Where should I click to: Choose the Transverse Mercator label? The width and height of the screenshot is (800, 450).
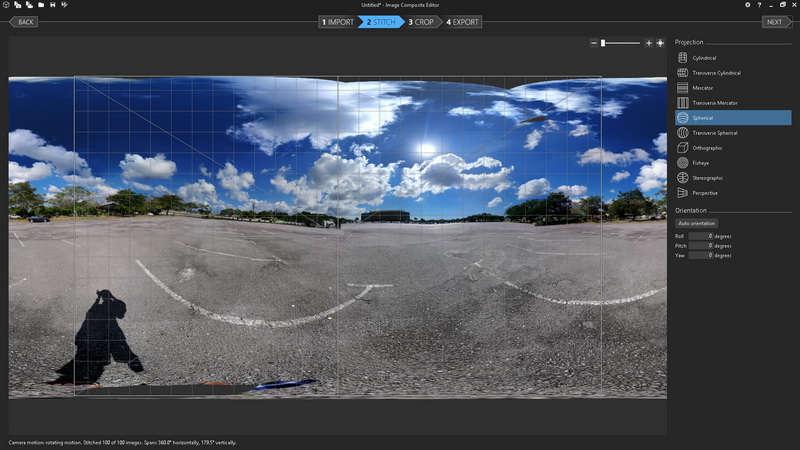tap(715, 103)
